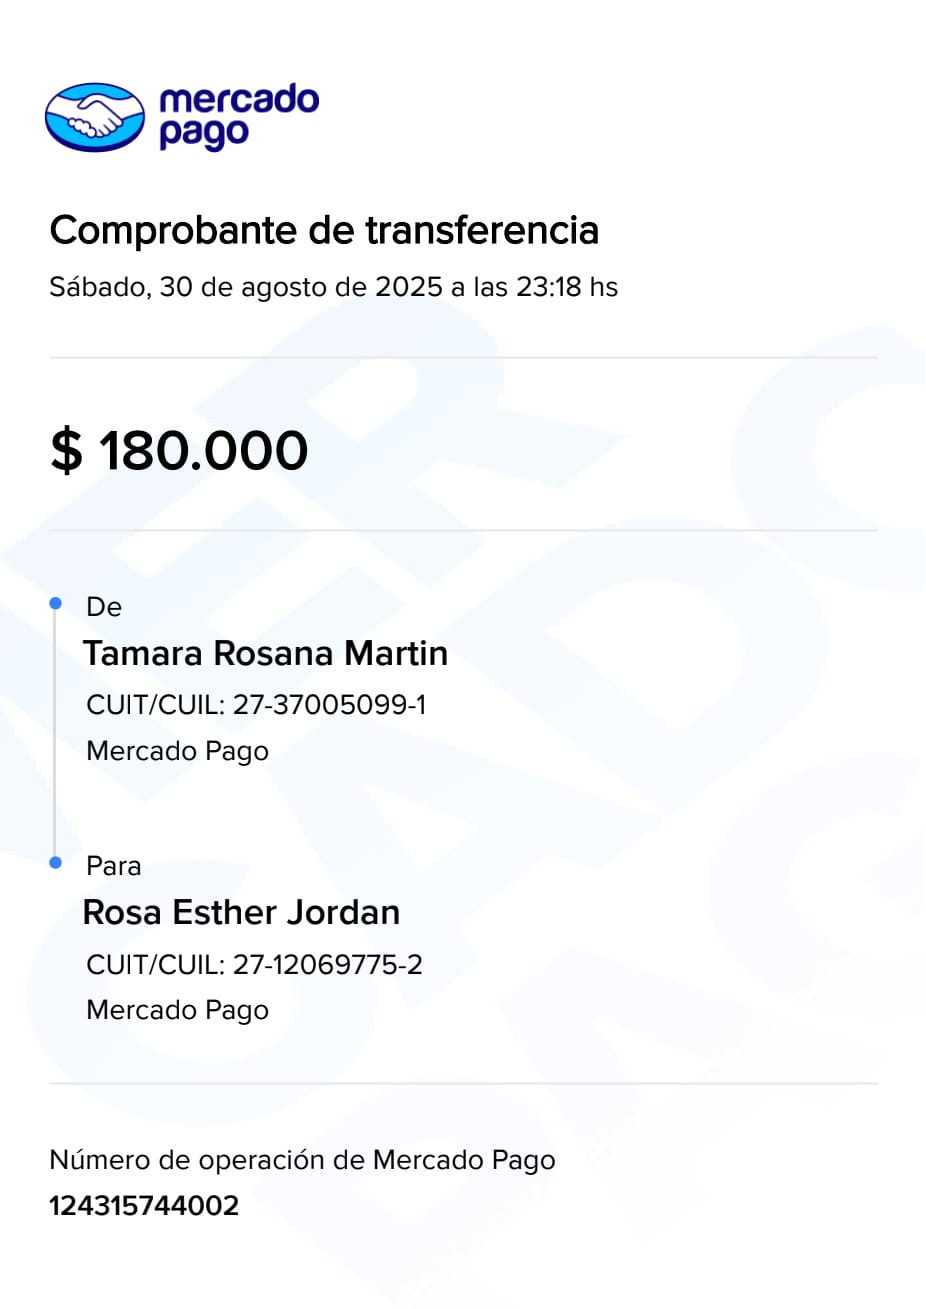Screen dimensions: 926x1309
Task: Click the "De" sender label
Action: (x=104, y=607)
